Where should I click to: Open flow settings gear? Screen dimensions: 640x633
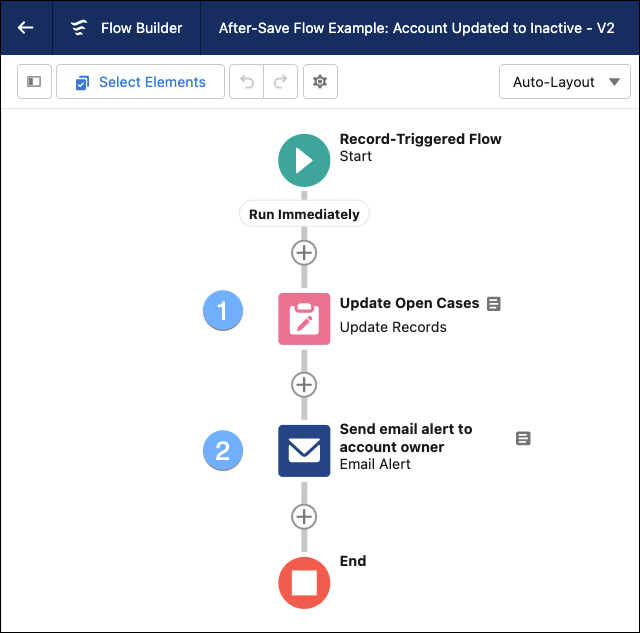click(x=320, y=82)
